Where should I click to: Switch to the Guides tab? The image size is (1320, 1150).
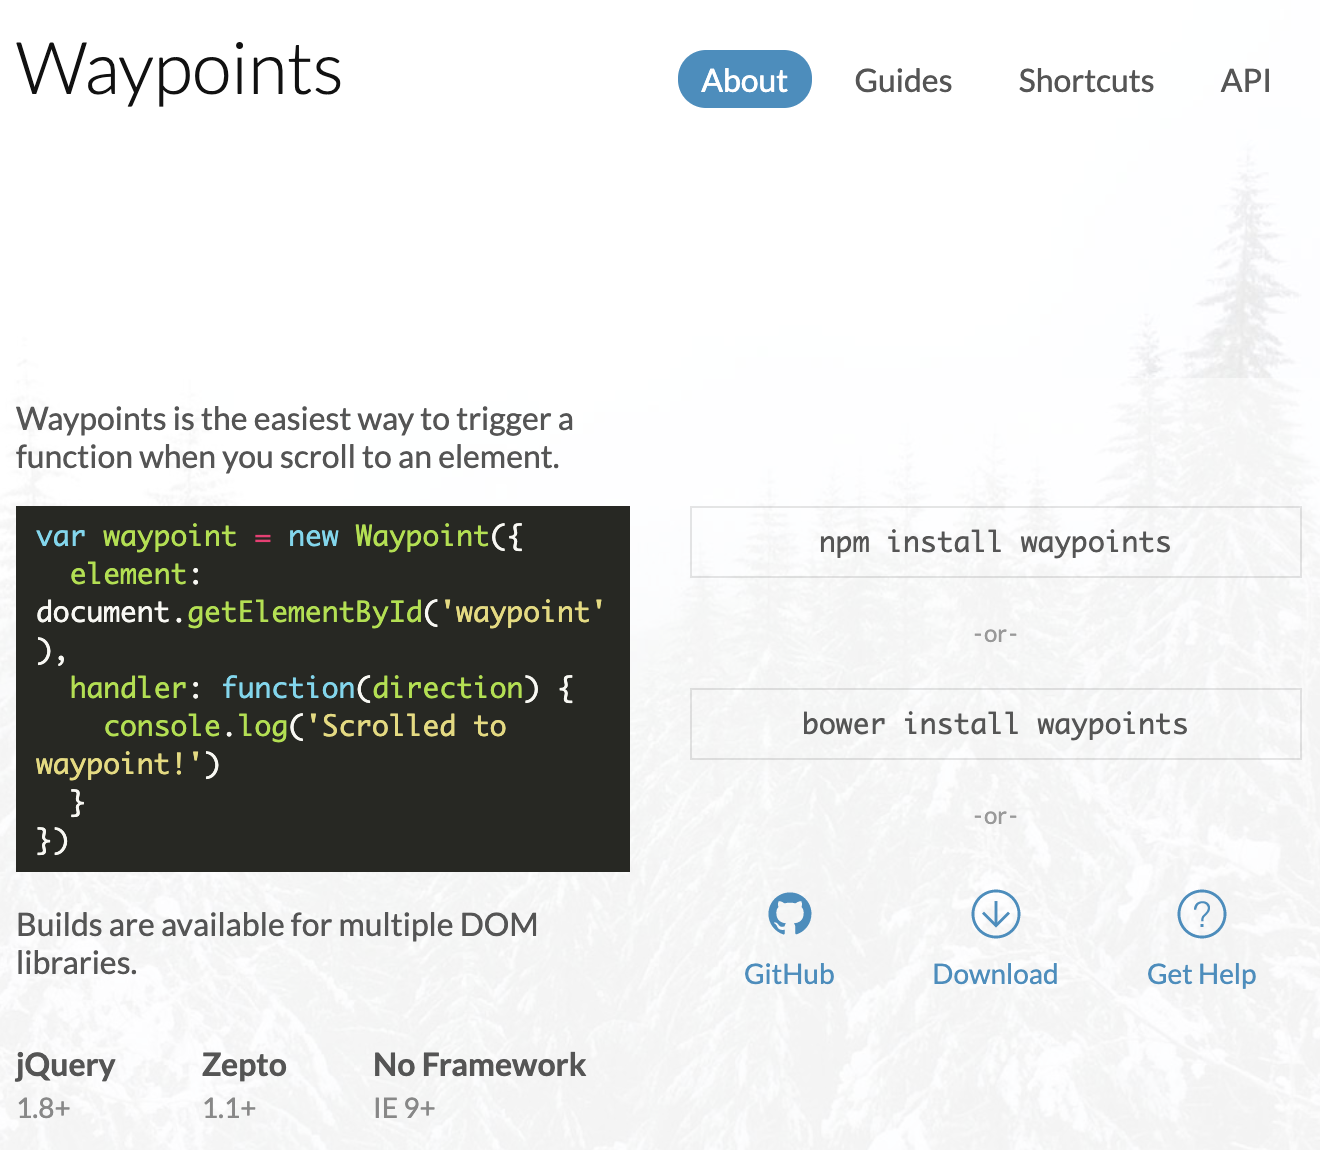point(903,80)
